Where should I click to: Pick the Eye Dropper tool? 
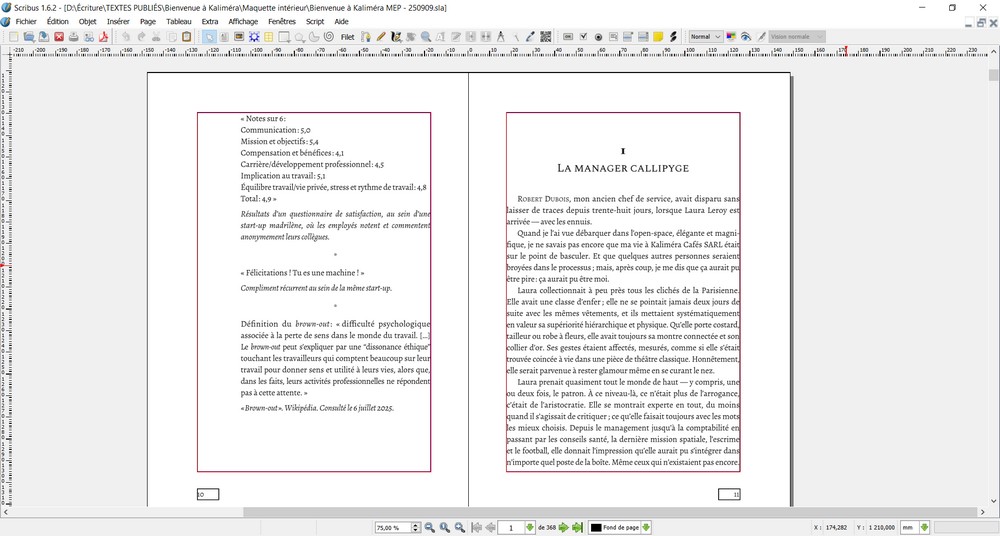tap(530, 36)
